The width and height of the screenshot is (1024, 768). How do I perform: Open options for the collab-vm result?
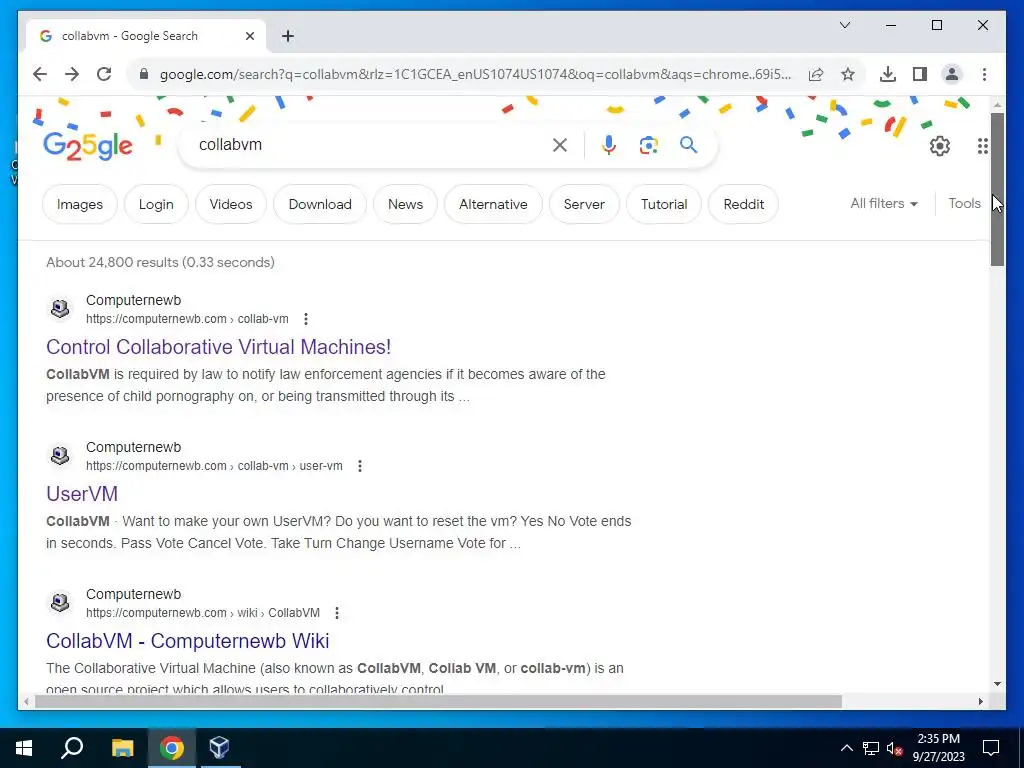[306, 319]
